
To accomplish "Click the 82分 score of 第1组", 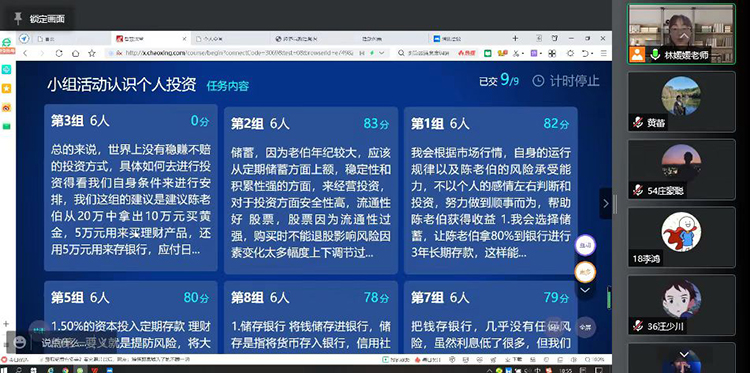I will click(556, 124).
